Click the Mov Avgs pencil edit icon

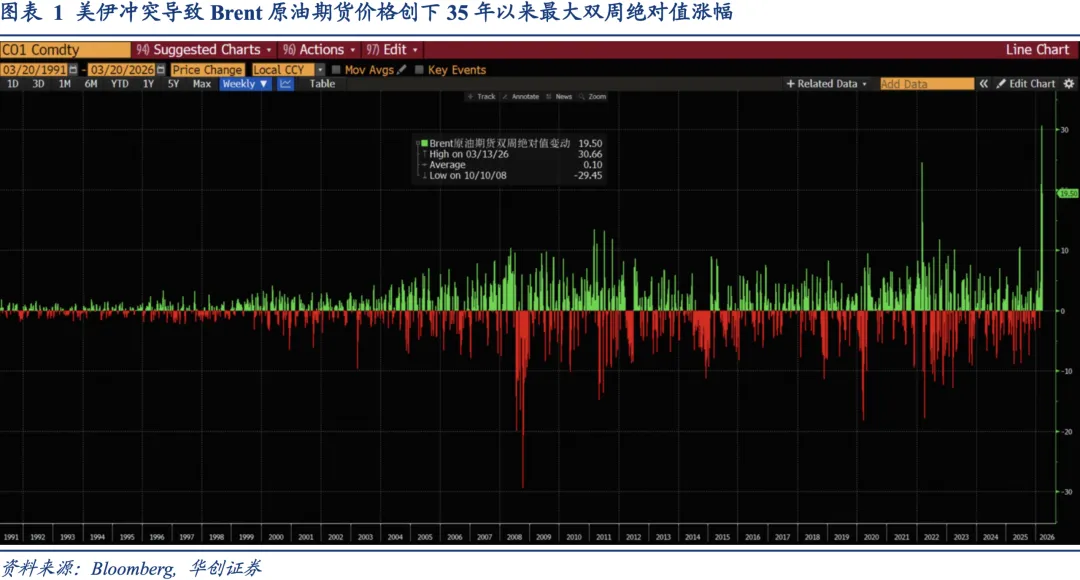[402, 70]
